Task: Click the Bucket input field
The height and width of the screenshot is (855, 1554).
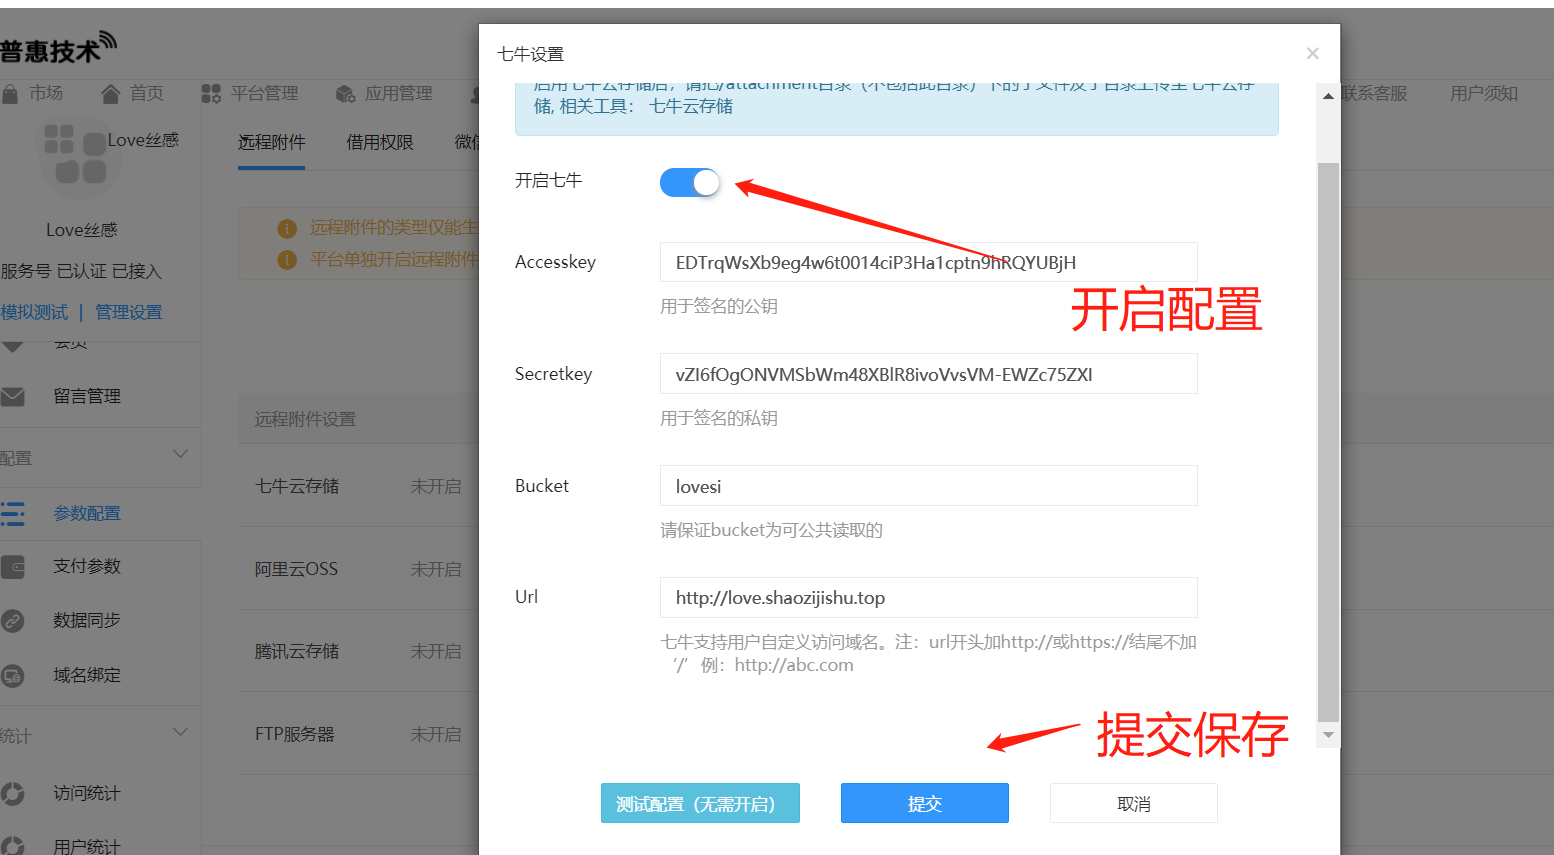Action: (x=928, y=486)
